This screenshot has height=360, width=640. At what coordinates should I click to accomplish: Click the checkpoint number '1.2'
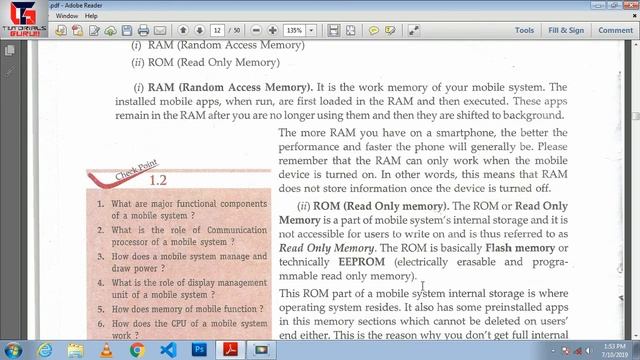click(x=158, y=180)
